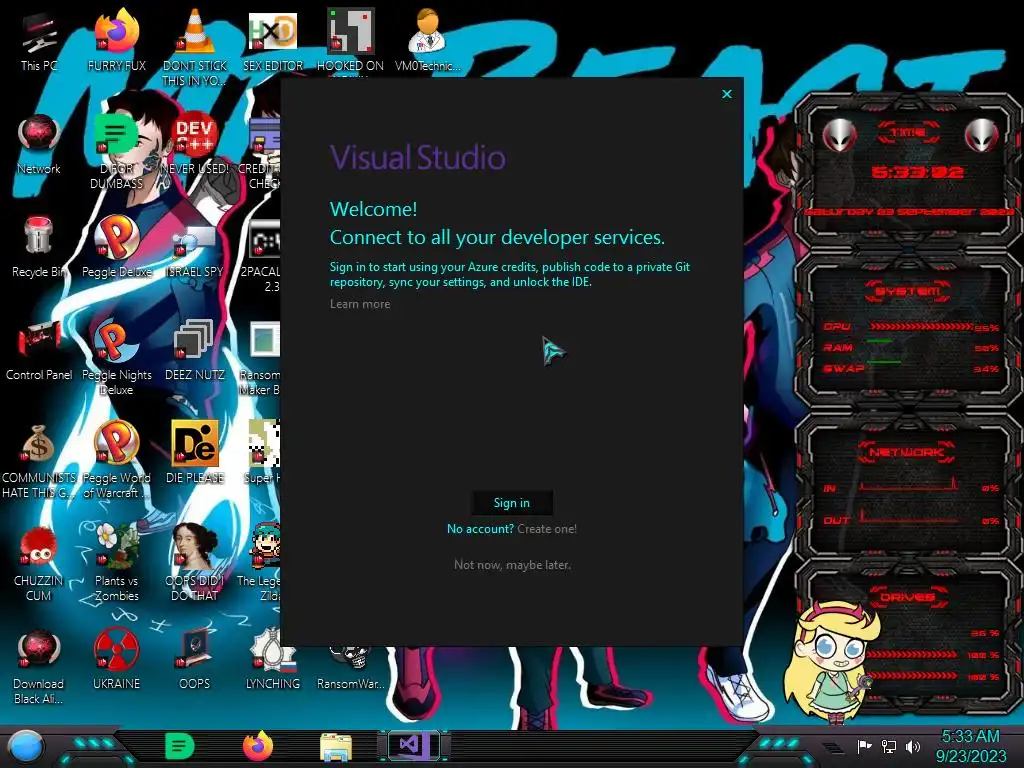The height and width of the screenshot is (768, 1024).
Task: Select the VLC cone DONT STICK icon
Action: pos(195,48)
